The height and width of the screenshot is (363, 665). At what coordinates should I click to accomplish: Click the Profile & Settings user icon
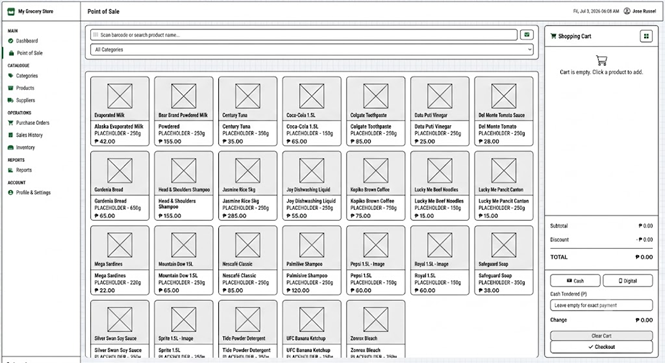point(11,192)
